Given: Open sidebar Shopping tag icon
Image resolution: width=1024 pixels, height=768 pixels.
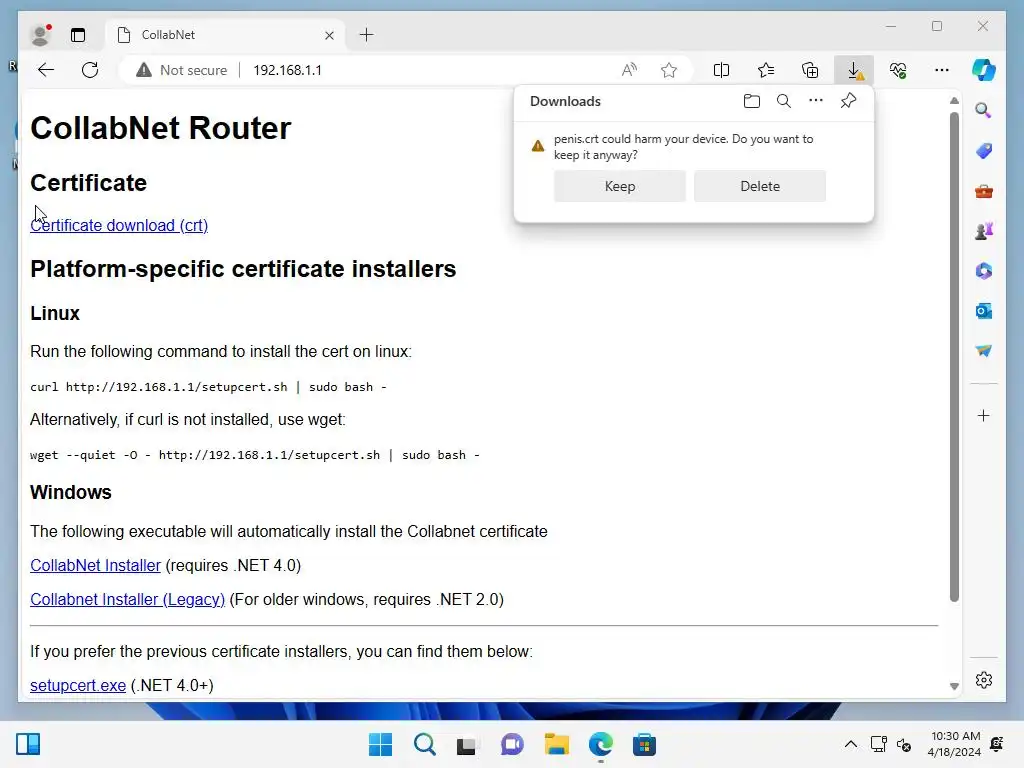Looking at the screenshot, I should coord(984,151).
